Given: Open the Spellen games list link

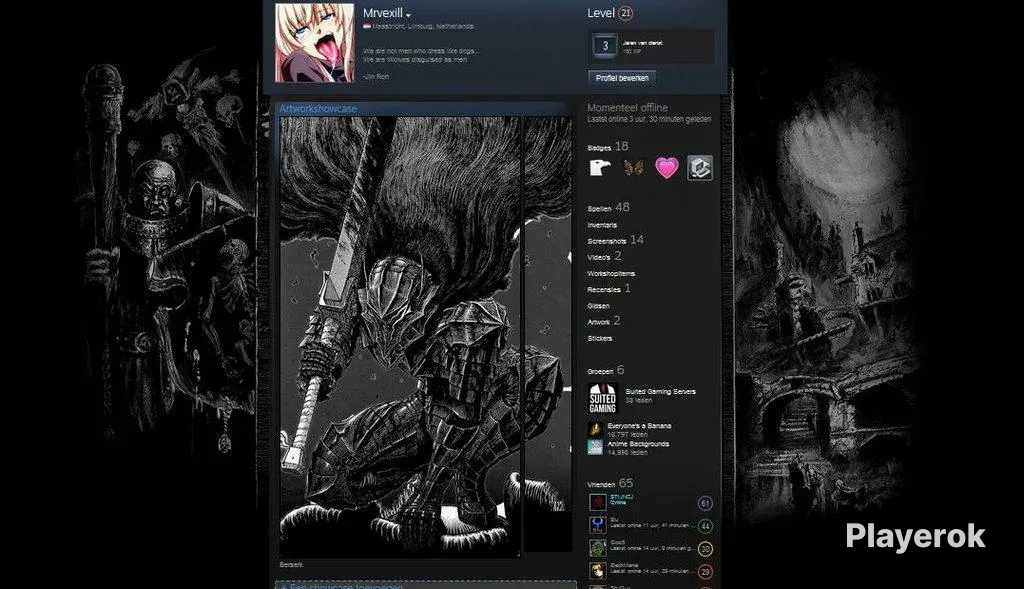Looking at the screenshot, I should click(599, 209).
